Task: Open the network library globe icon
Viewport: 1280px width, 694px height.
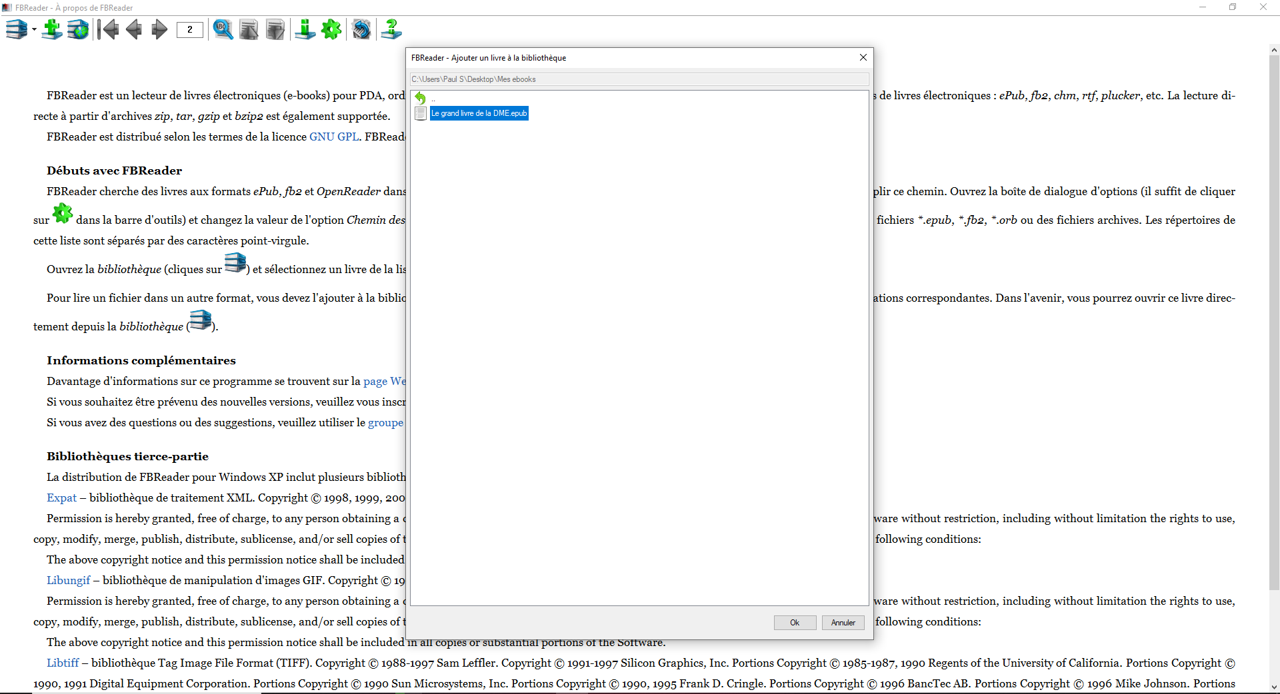Action: point(77,29)
